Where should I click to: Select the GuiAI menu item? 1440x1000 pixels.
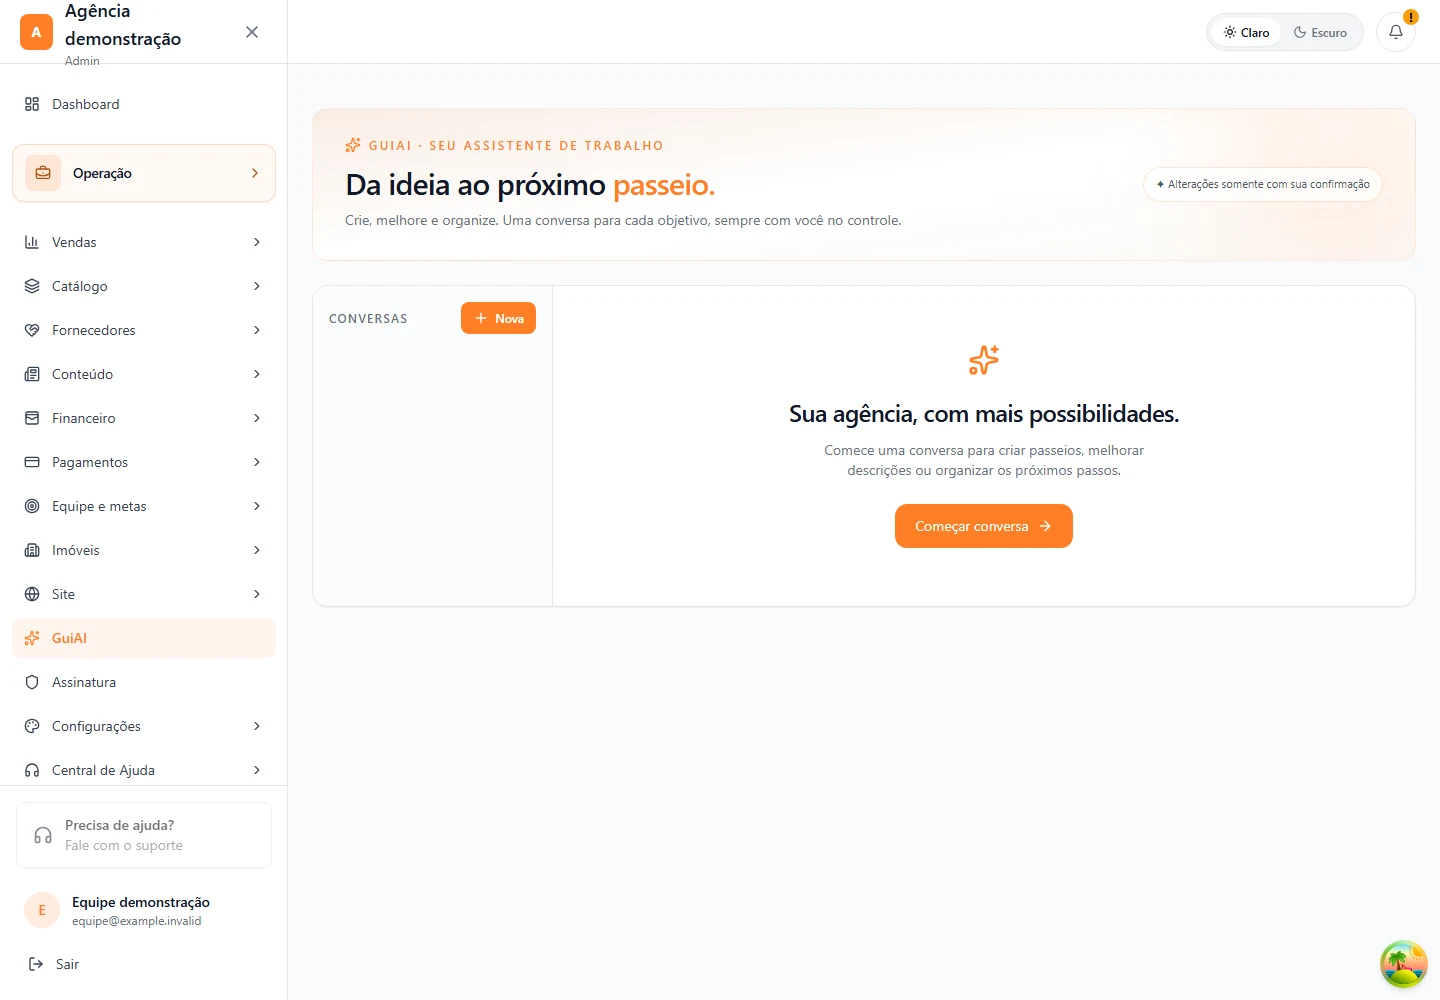click(144, 638)
